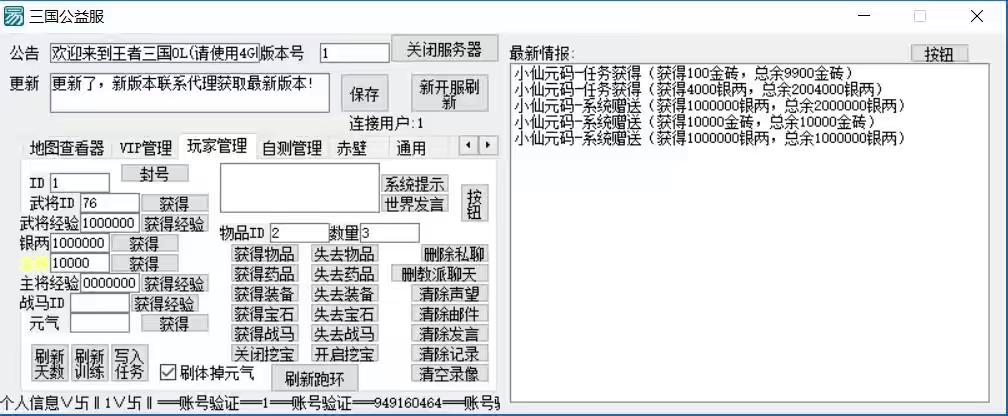This screenshot has width=1008, height=416.
Task: Click the empty 元气 input field
Action: pyautogui.click(x=100, y=323)
